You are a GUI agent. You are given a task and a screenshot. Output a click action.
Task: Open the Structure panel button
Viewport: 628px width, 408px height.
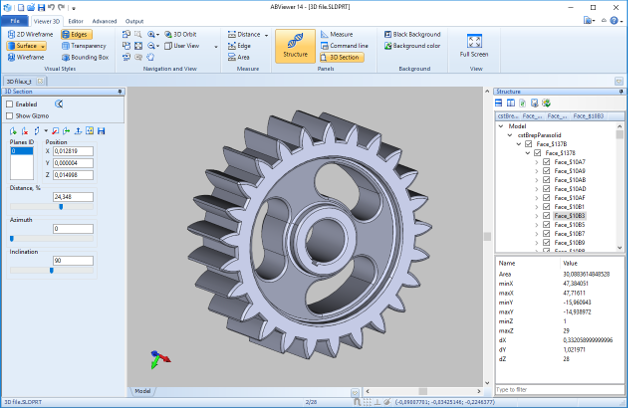[x=294, y=47]
